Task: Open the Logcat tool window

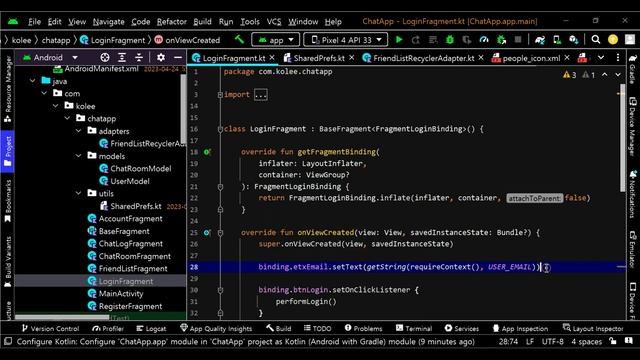Action: [151, 328]
